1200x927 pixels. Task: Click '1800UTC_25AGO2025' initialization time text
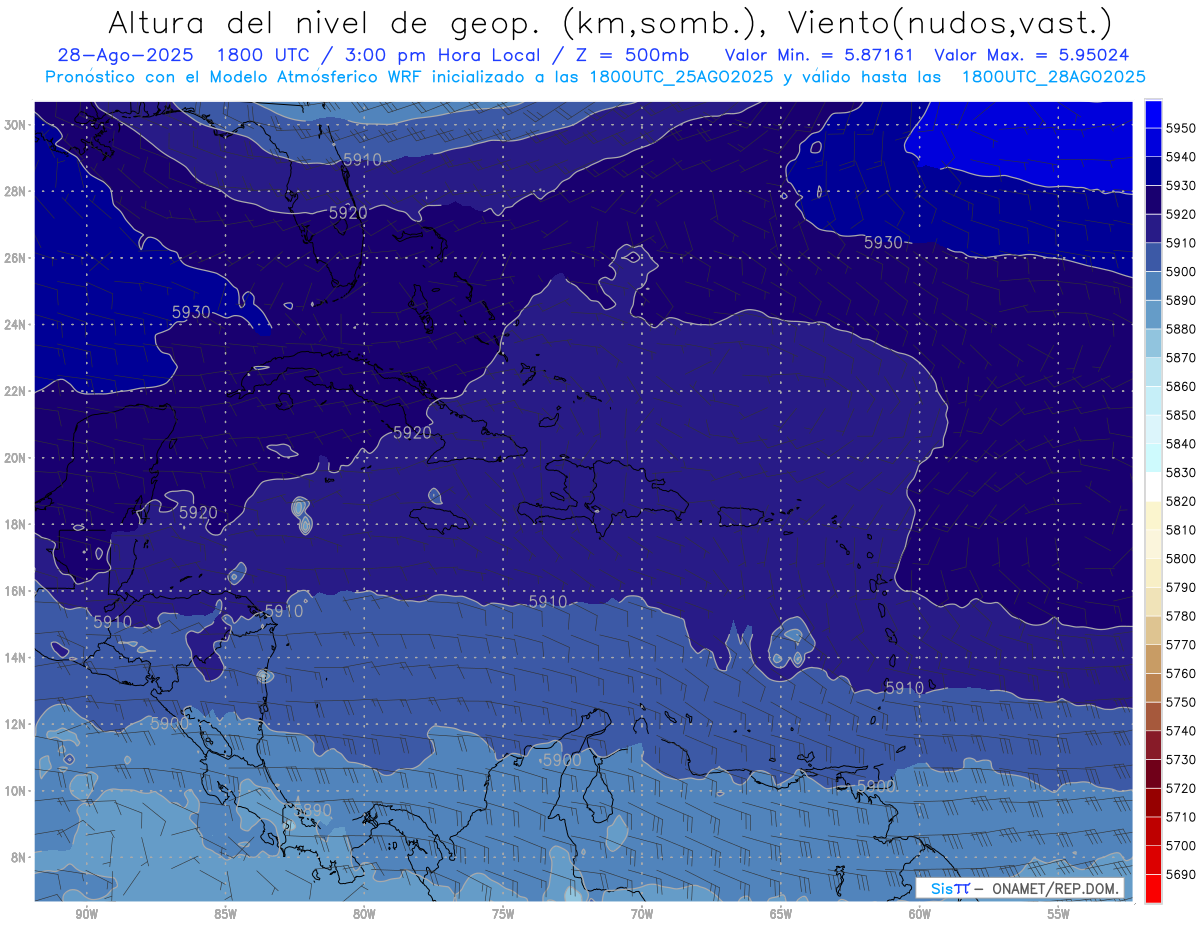[681, 77]
